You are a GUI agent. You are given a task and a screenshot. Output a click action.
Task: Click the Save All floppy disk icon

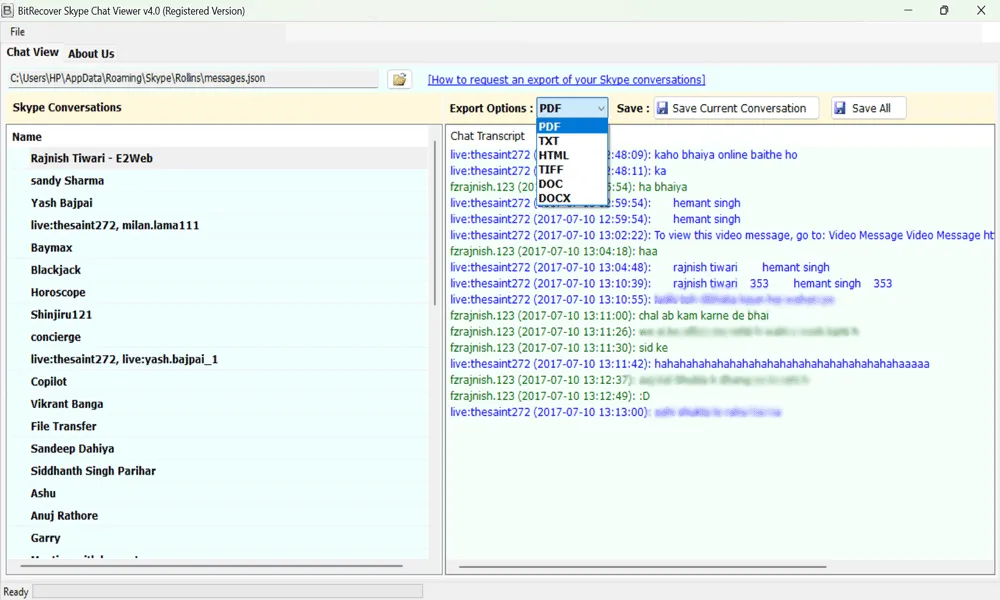pos(839,108)
